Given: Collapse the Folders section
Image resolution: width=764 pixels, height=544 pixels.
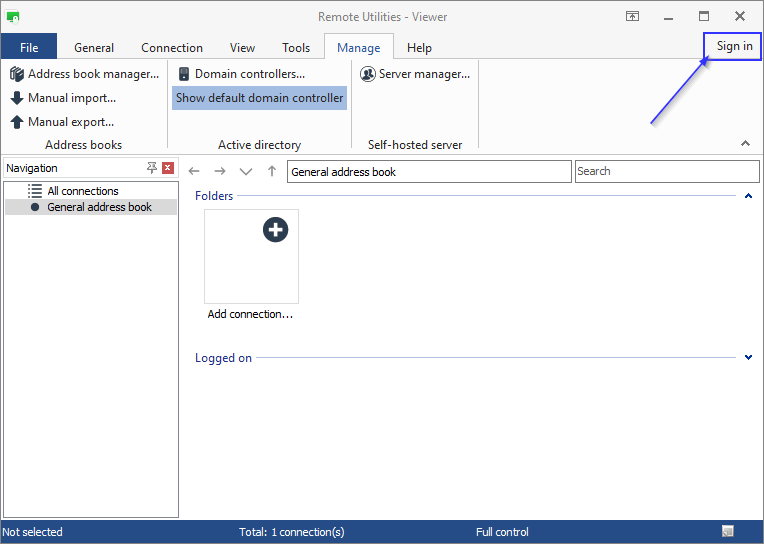Looking at the screenshot, I should pos(748,196).
